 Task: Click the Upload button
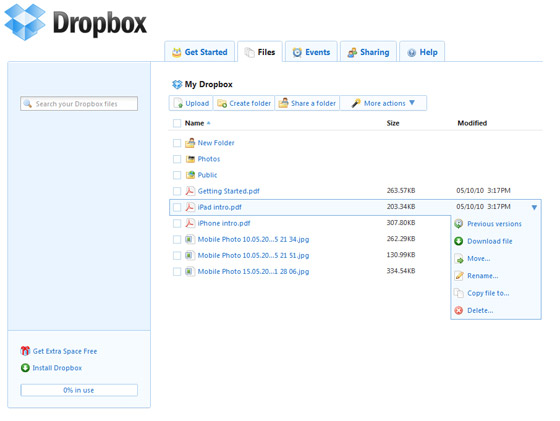tap(191, 103)
